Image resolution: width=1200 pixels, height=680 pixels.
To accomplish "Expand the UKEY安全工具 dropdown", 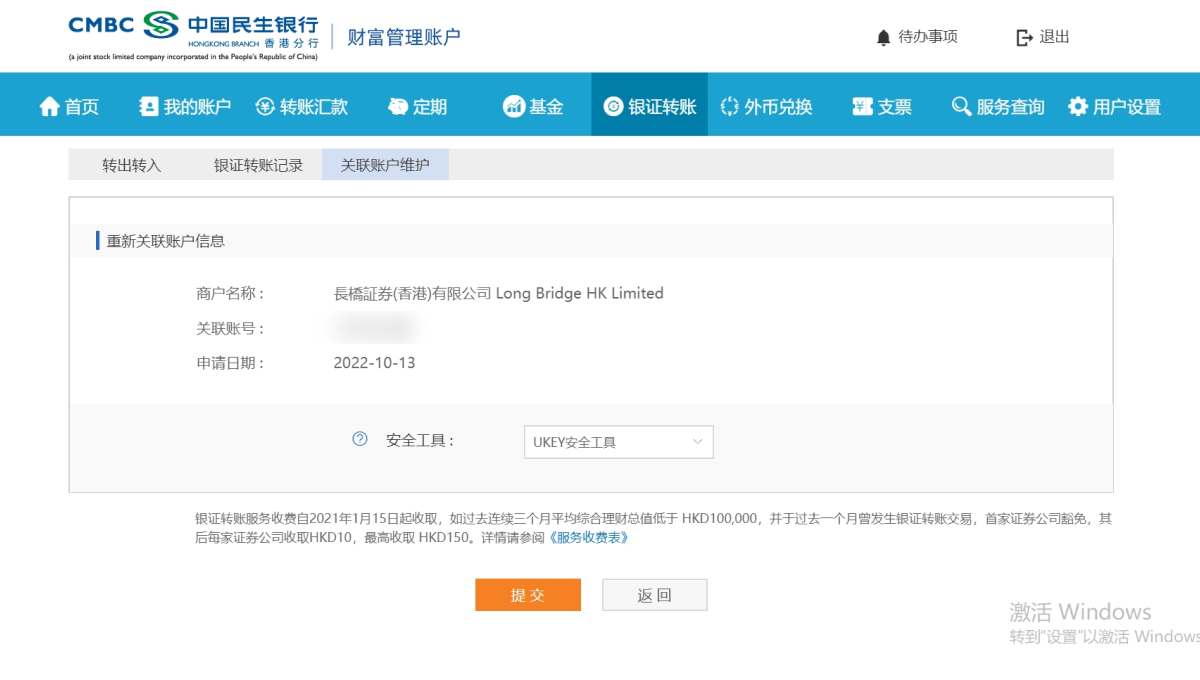I will click(x=618, y=442).
